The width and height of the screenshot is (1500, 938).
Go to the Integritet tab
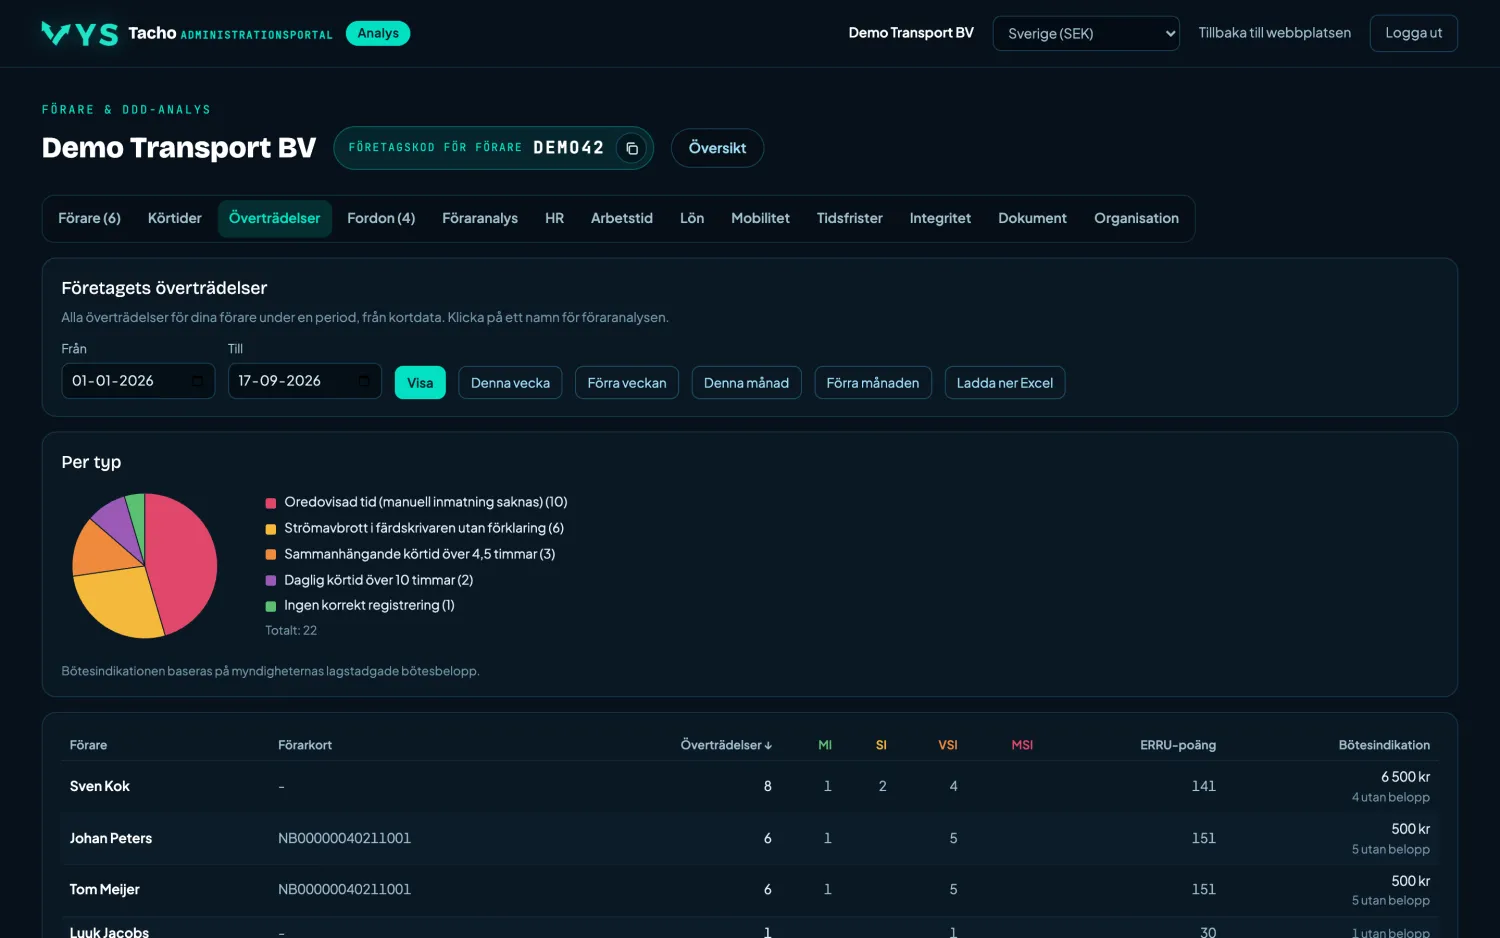(940, 218)
